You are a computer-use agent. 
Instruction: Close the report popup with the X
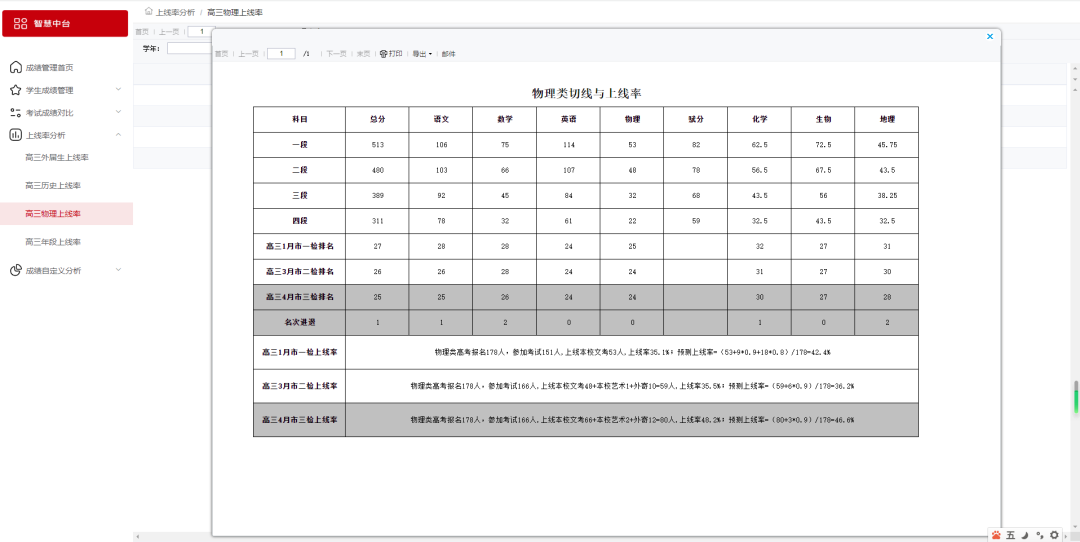click(990, 36)
